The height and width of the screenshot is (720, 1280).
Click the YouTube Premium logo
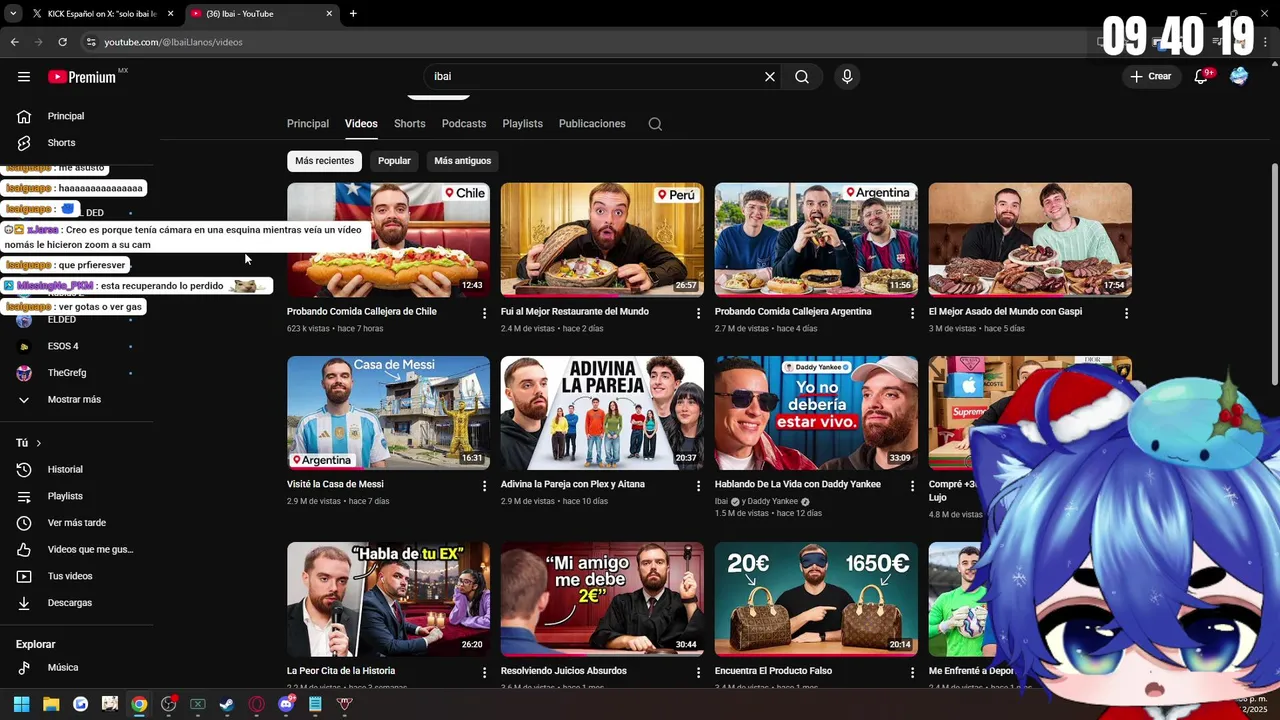coord(82,77)
